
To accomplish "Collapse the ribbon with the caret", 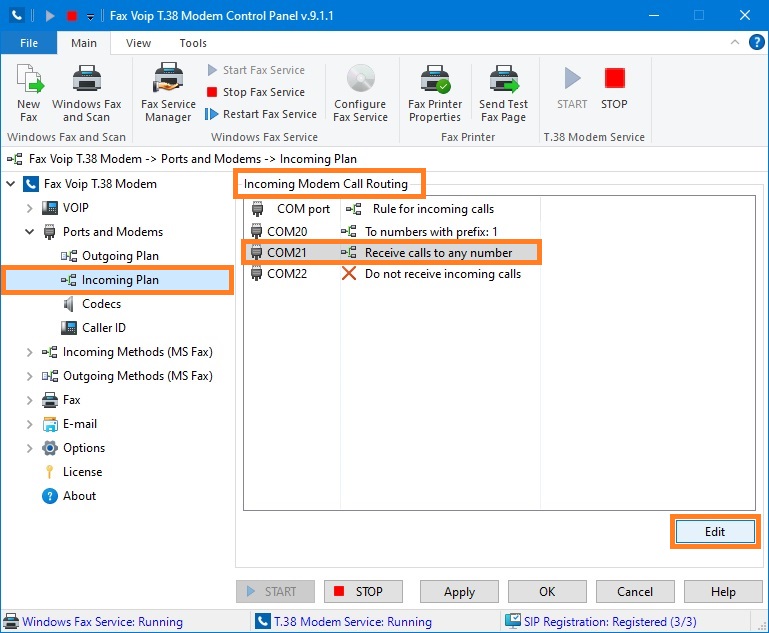I will click(x=735, y=42).
